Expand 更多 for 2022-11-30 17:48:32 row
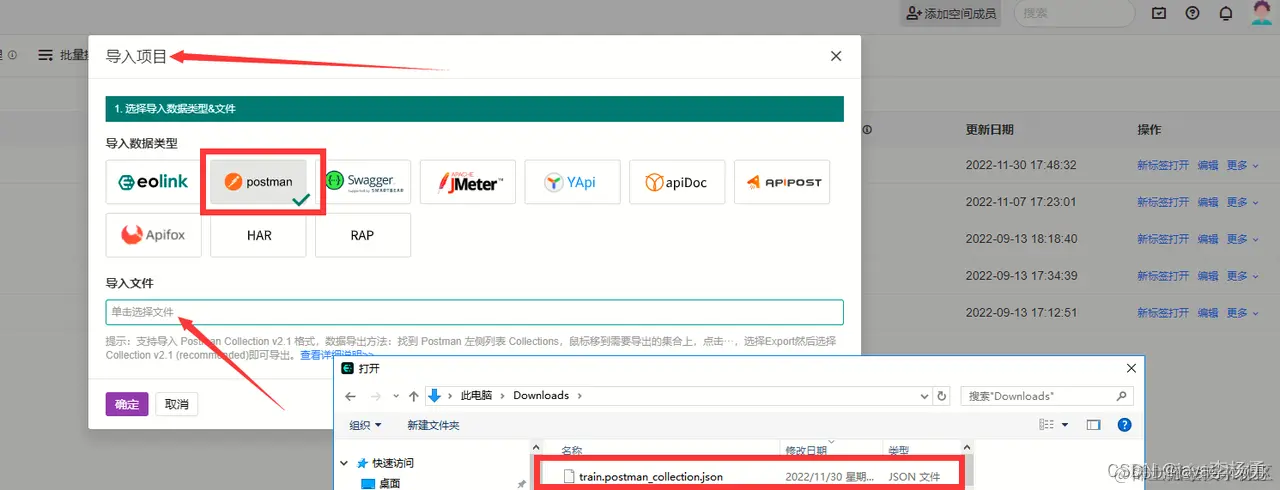Image resolution: width=1280 pixels, height=490 pixels. [x=1242, y=165]
